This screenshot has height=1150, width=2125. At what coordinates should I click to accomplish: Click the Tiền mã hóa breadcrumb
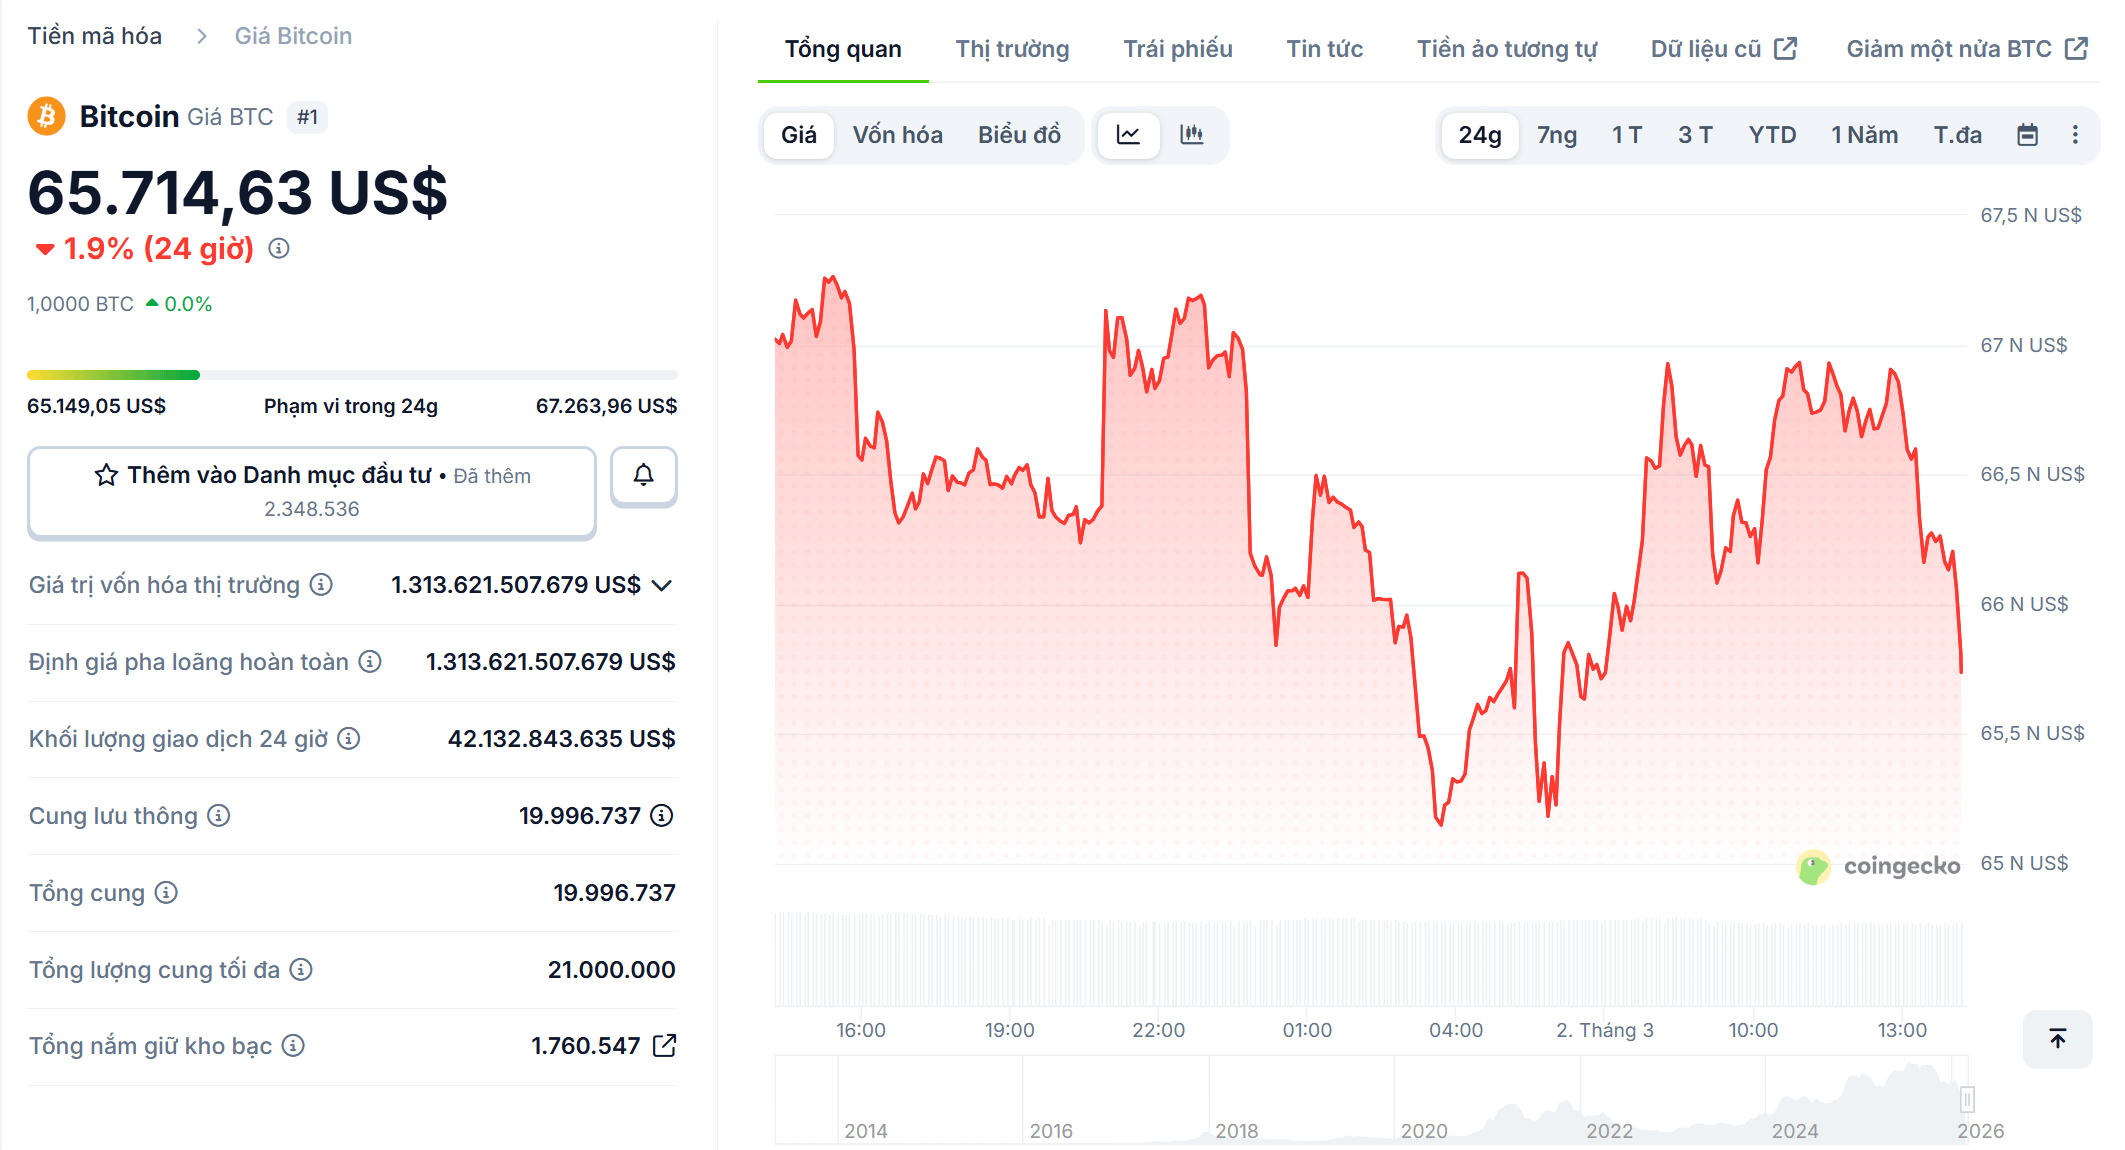[x=93, y=35]
